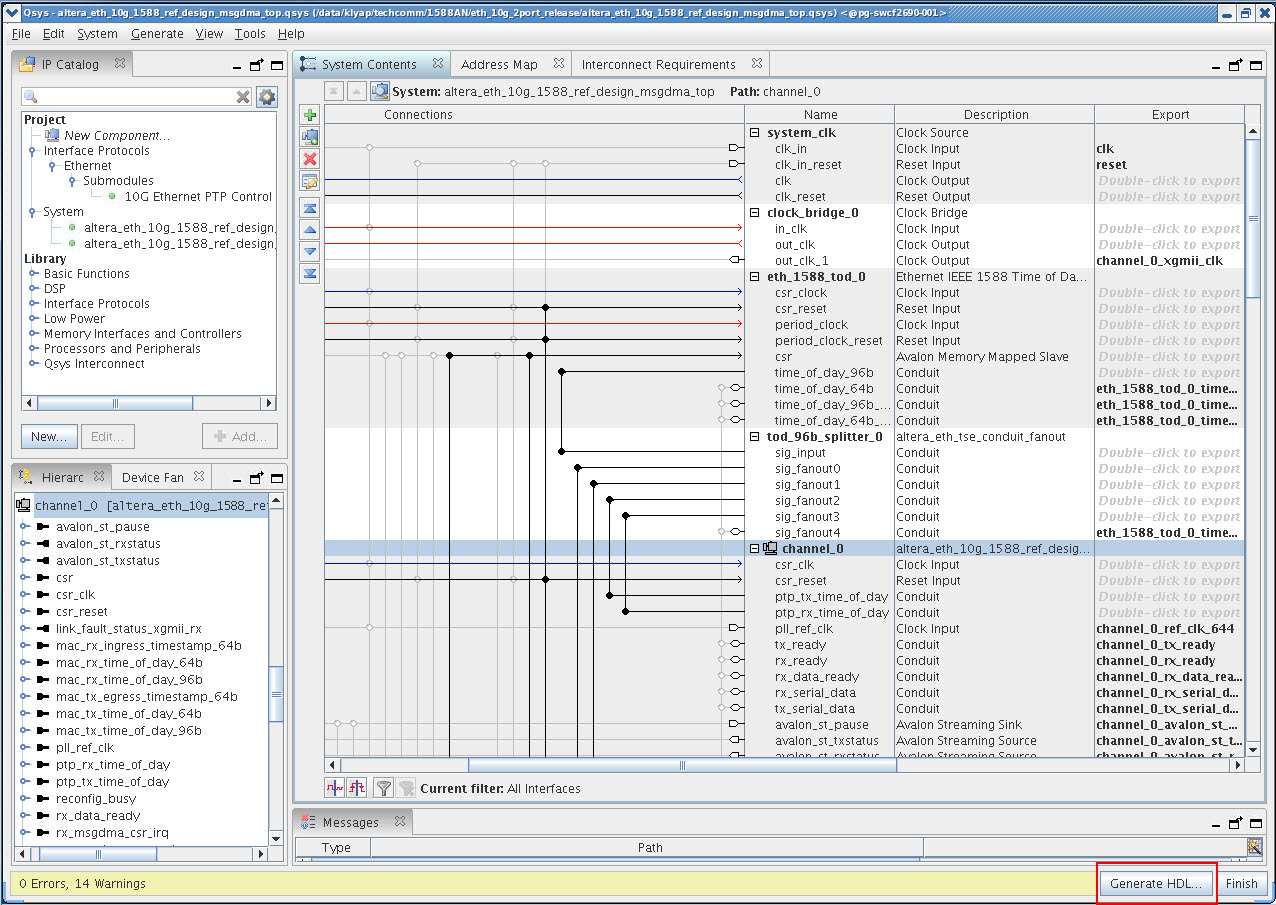
Task: Click the red X remove component icon
Action: coord(310,159)
